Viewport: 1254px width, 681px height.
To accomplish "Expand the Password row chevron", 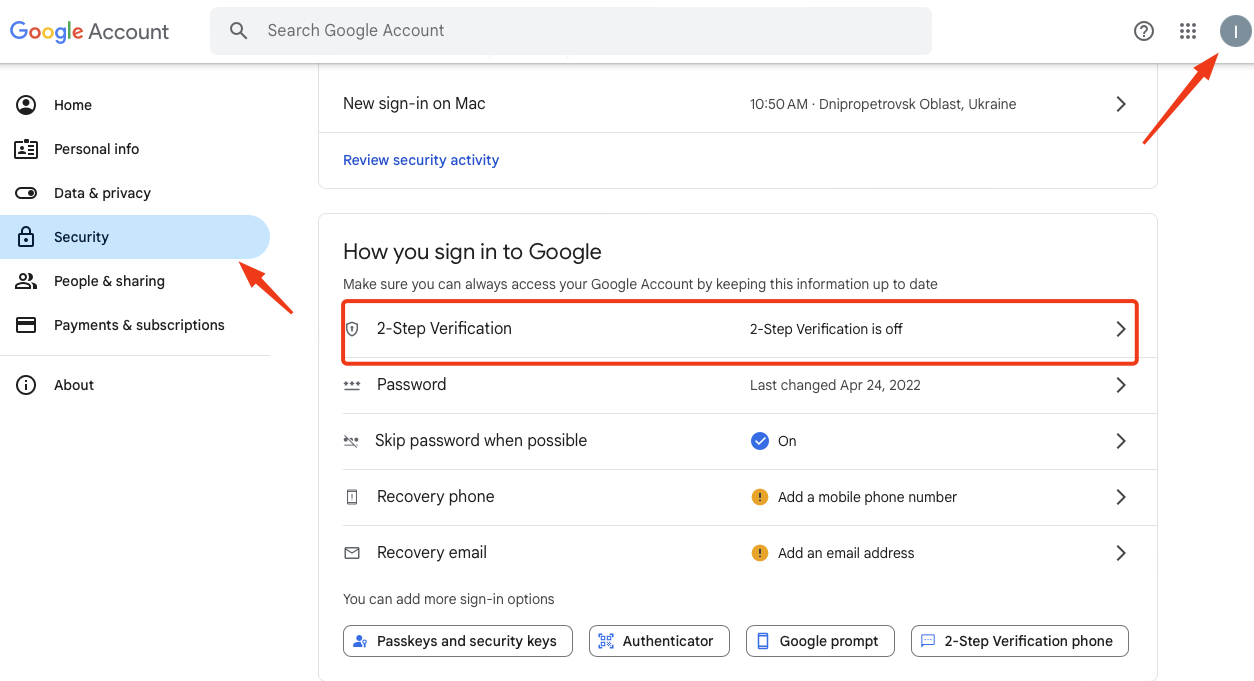I will tap(1121, 385).
